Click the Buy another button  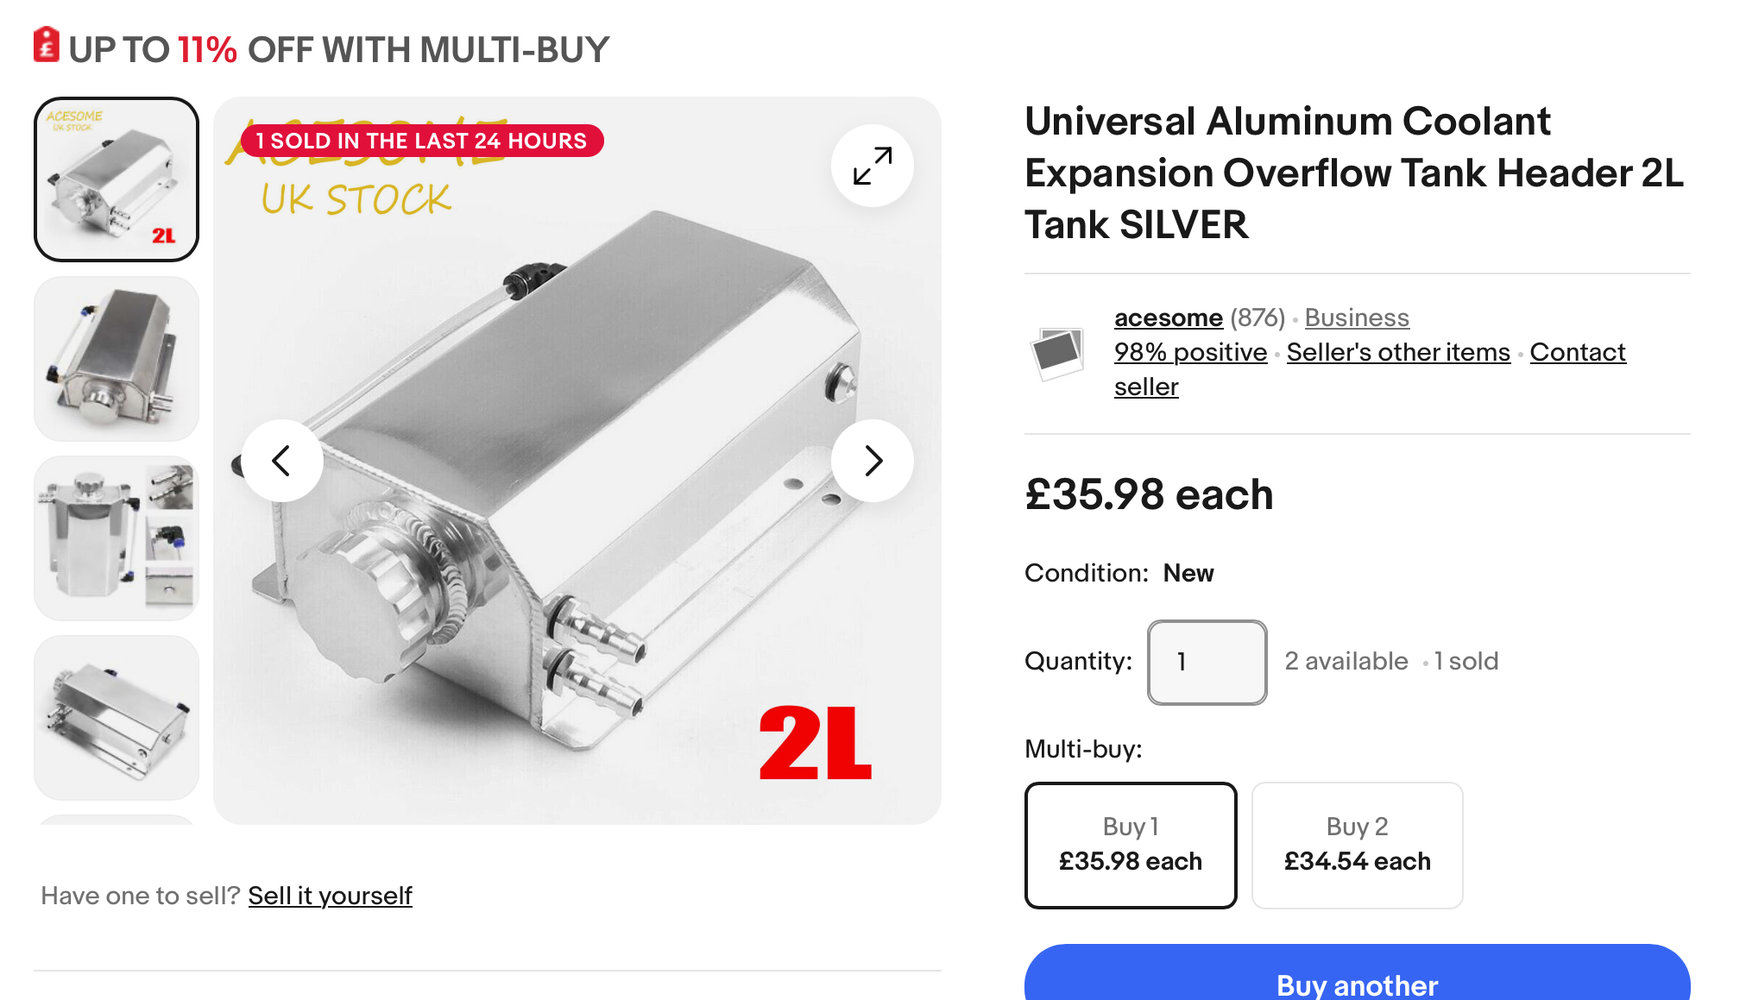(x=1357, y=975)
